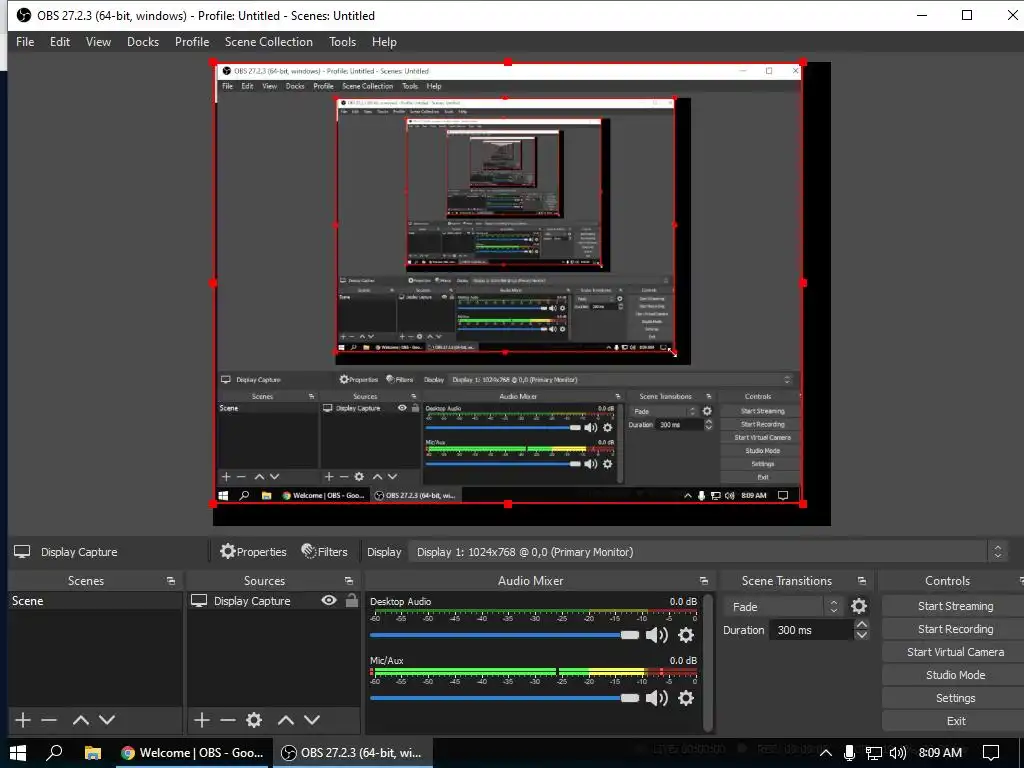
Task: Open the Tools menu
Action: [342, 42]
